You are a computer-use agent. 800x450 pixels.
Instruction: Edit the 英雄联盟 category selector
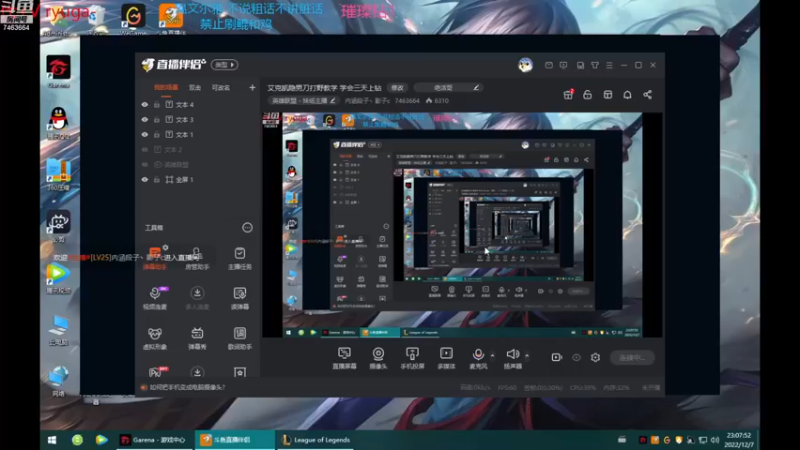pyautogui.click(x=304, y=101)
